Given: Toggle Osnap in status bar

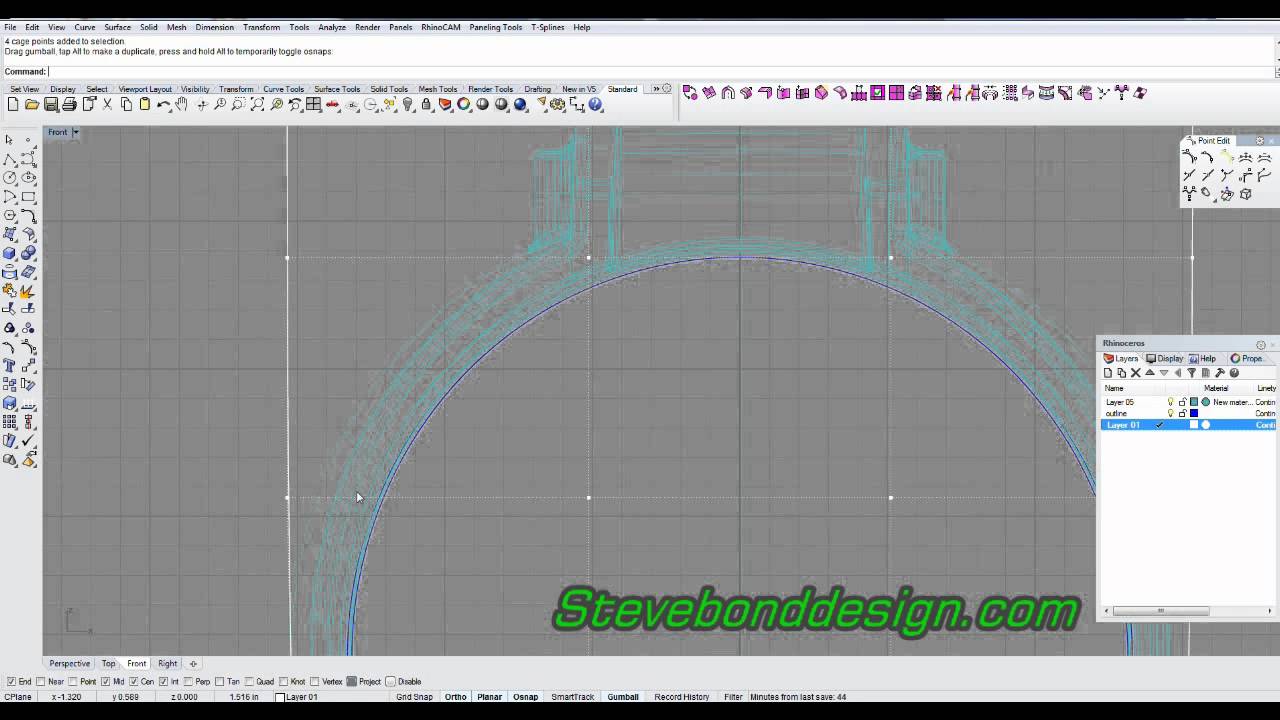Looking at the screenshot, I should [x=525, y=697].
